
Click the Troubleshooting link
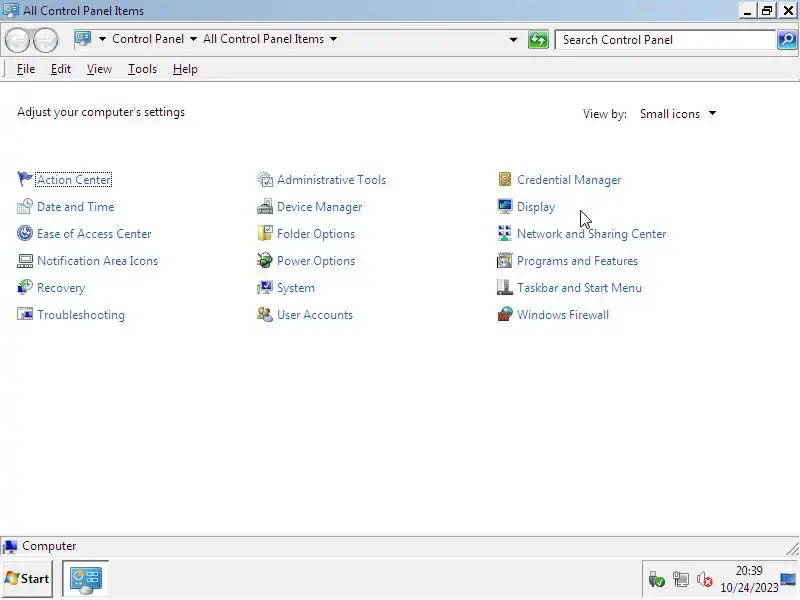coord(81,315)
